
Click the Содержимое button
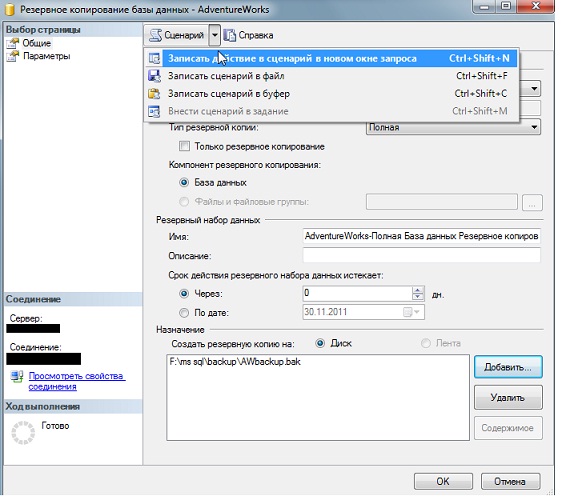pyautogui.click(x=508, y=428)
